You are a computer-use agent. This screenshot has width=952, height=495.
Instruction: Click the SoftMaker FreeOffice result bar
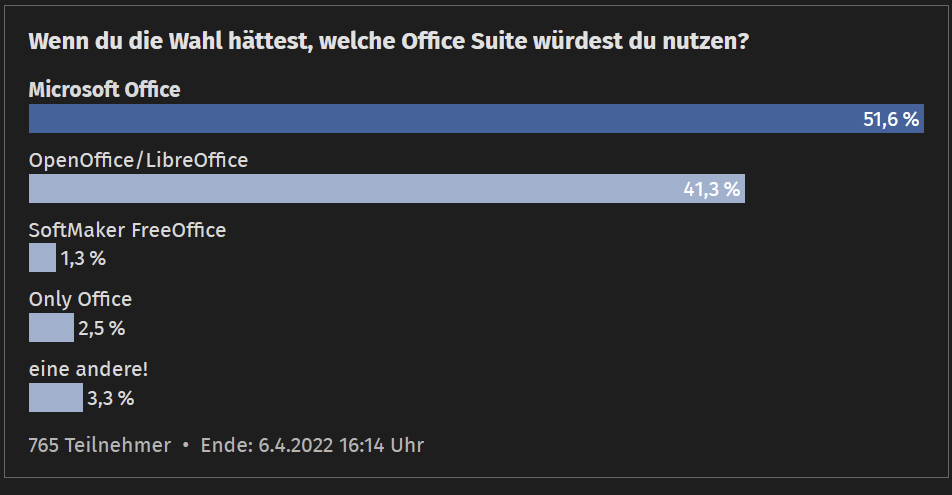(x=42, y=258)
